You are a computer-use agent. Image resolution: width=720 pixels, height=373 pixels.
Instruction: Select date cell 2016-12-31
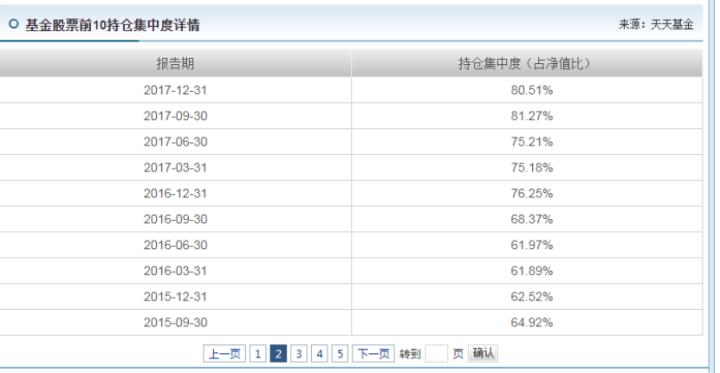pos(175,193)
